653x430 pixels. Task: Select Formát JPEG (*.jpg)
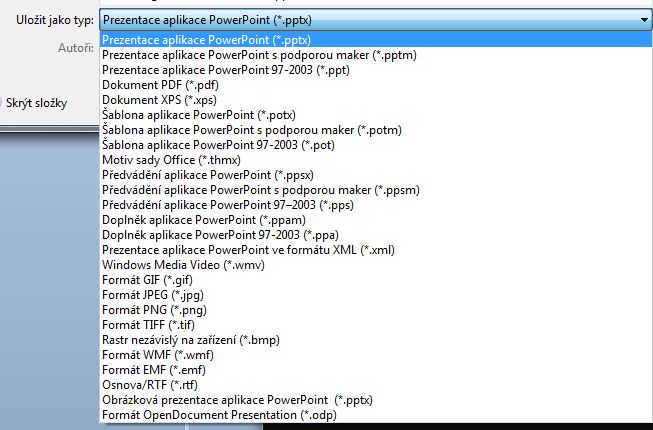(x=376, y=295)
